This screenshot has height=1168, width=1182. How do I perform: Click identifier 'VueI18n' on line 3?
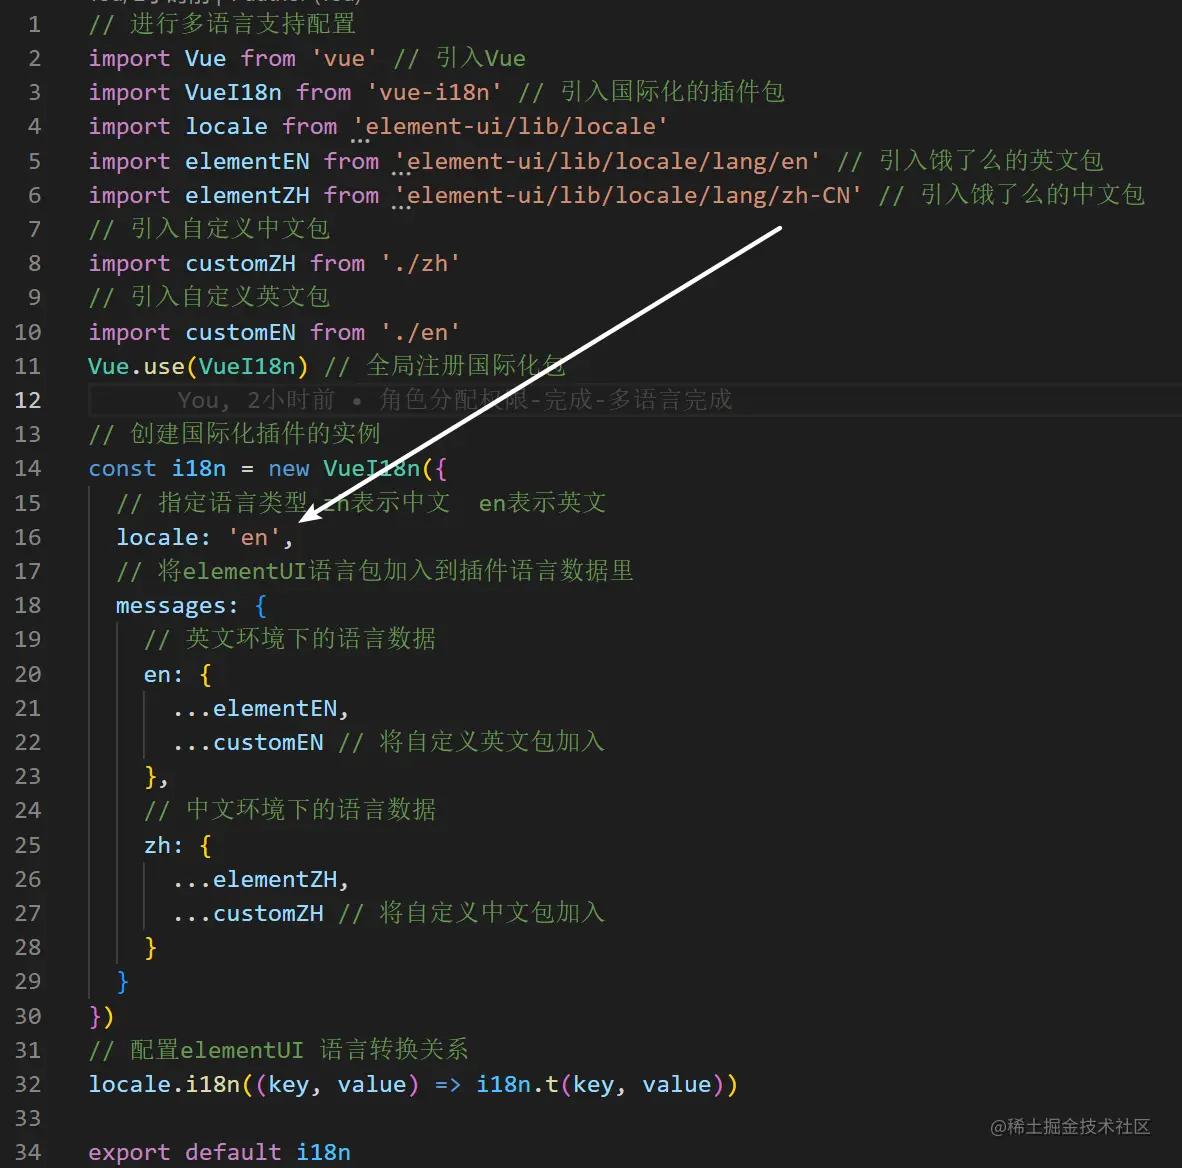point(233,92)
